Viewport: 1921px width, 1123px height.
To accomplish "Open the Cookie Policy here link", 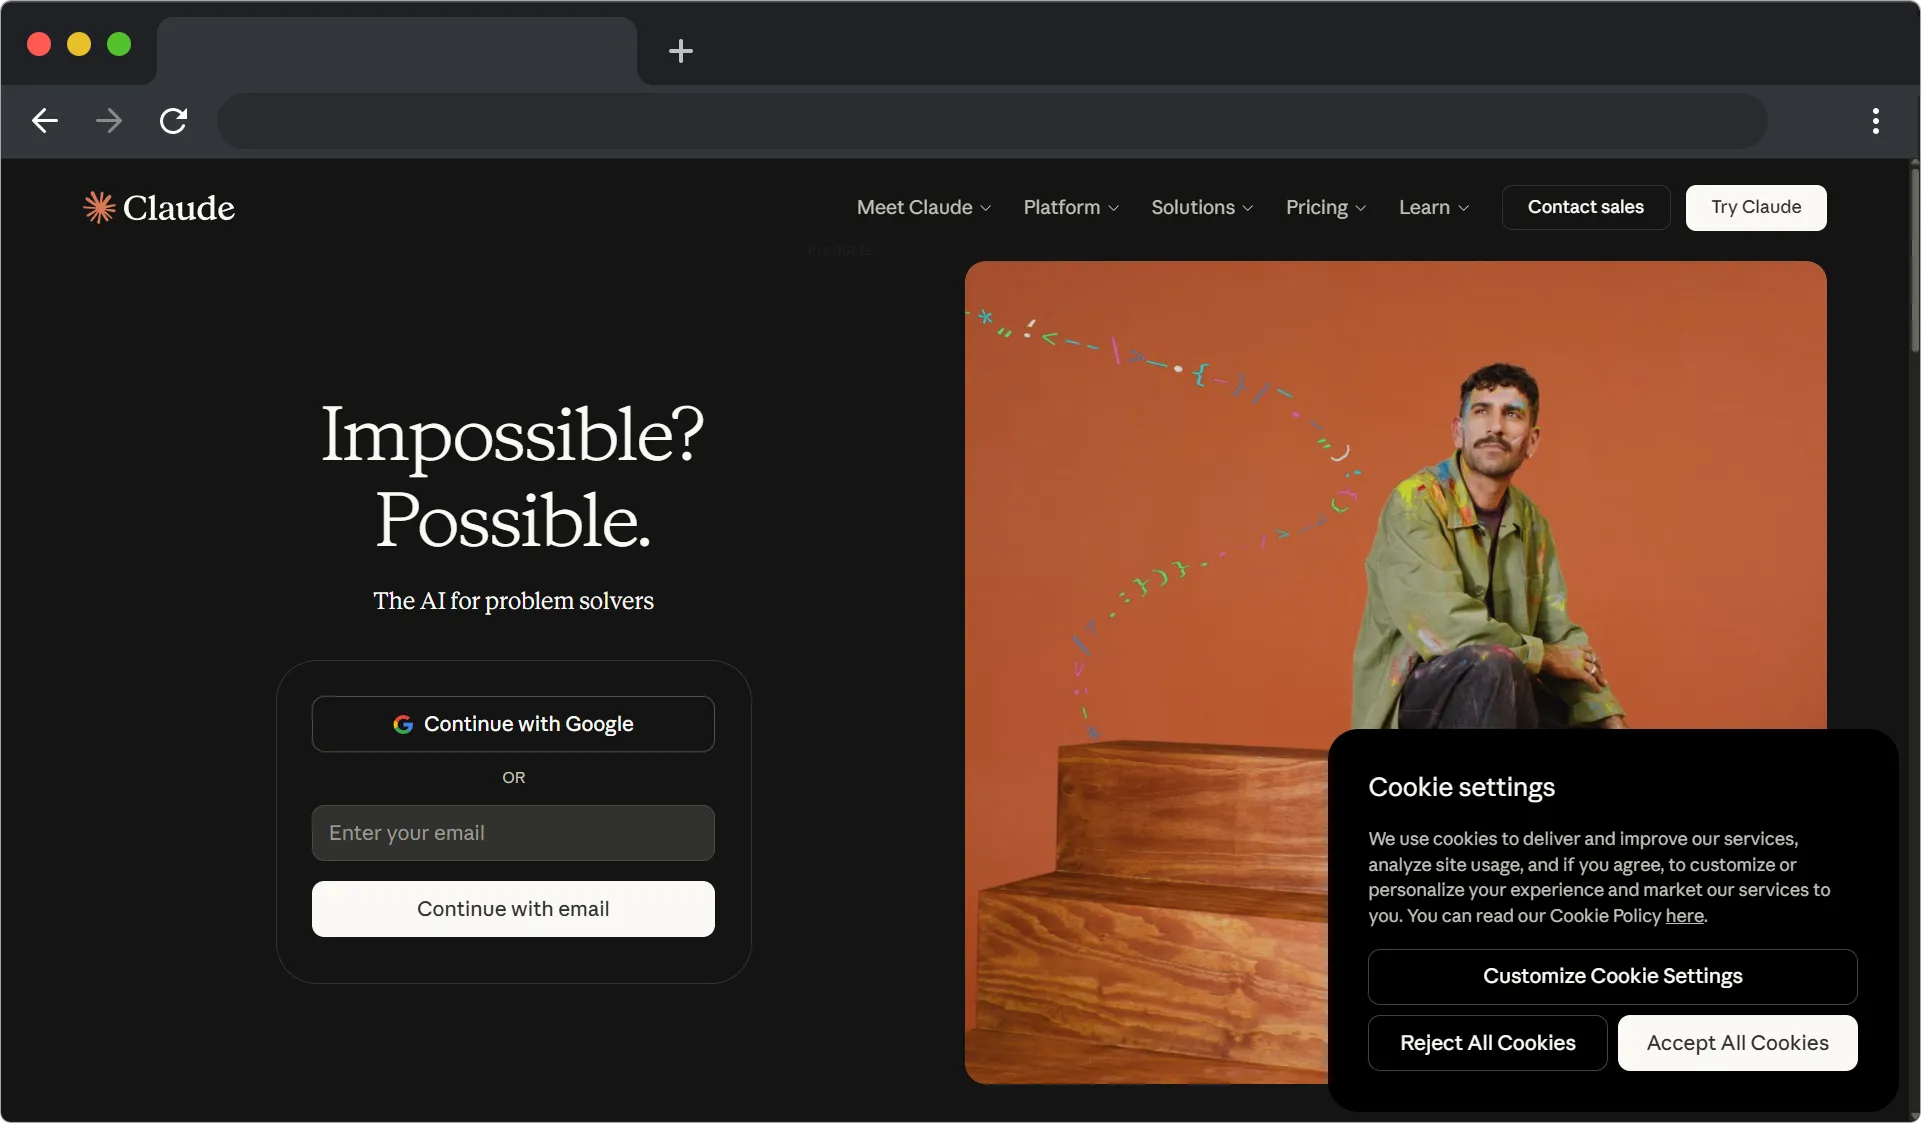I will tap(1684, 916).
